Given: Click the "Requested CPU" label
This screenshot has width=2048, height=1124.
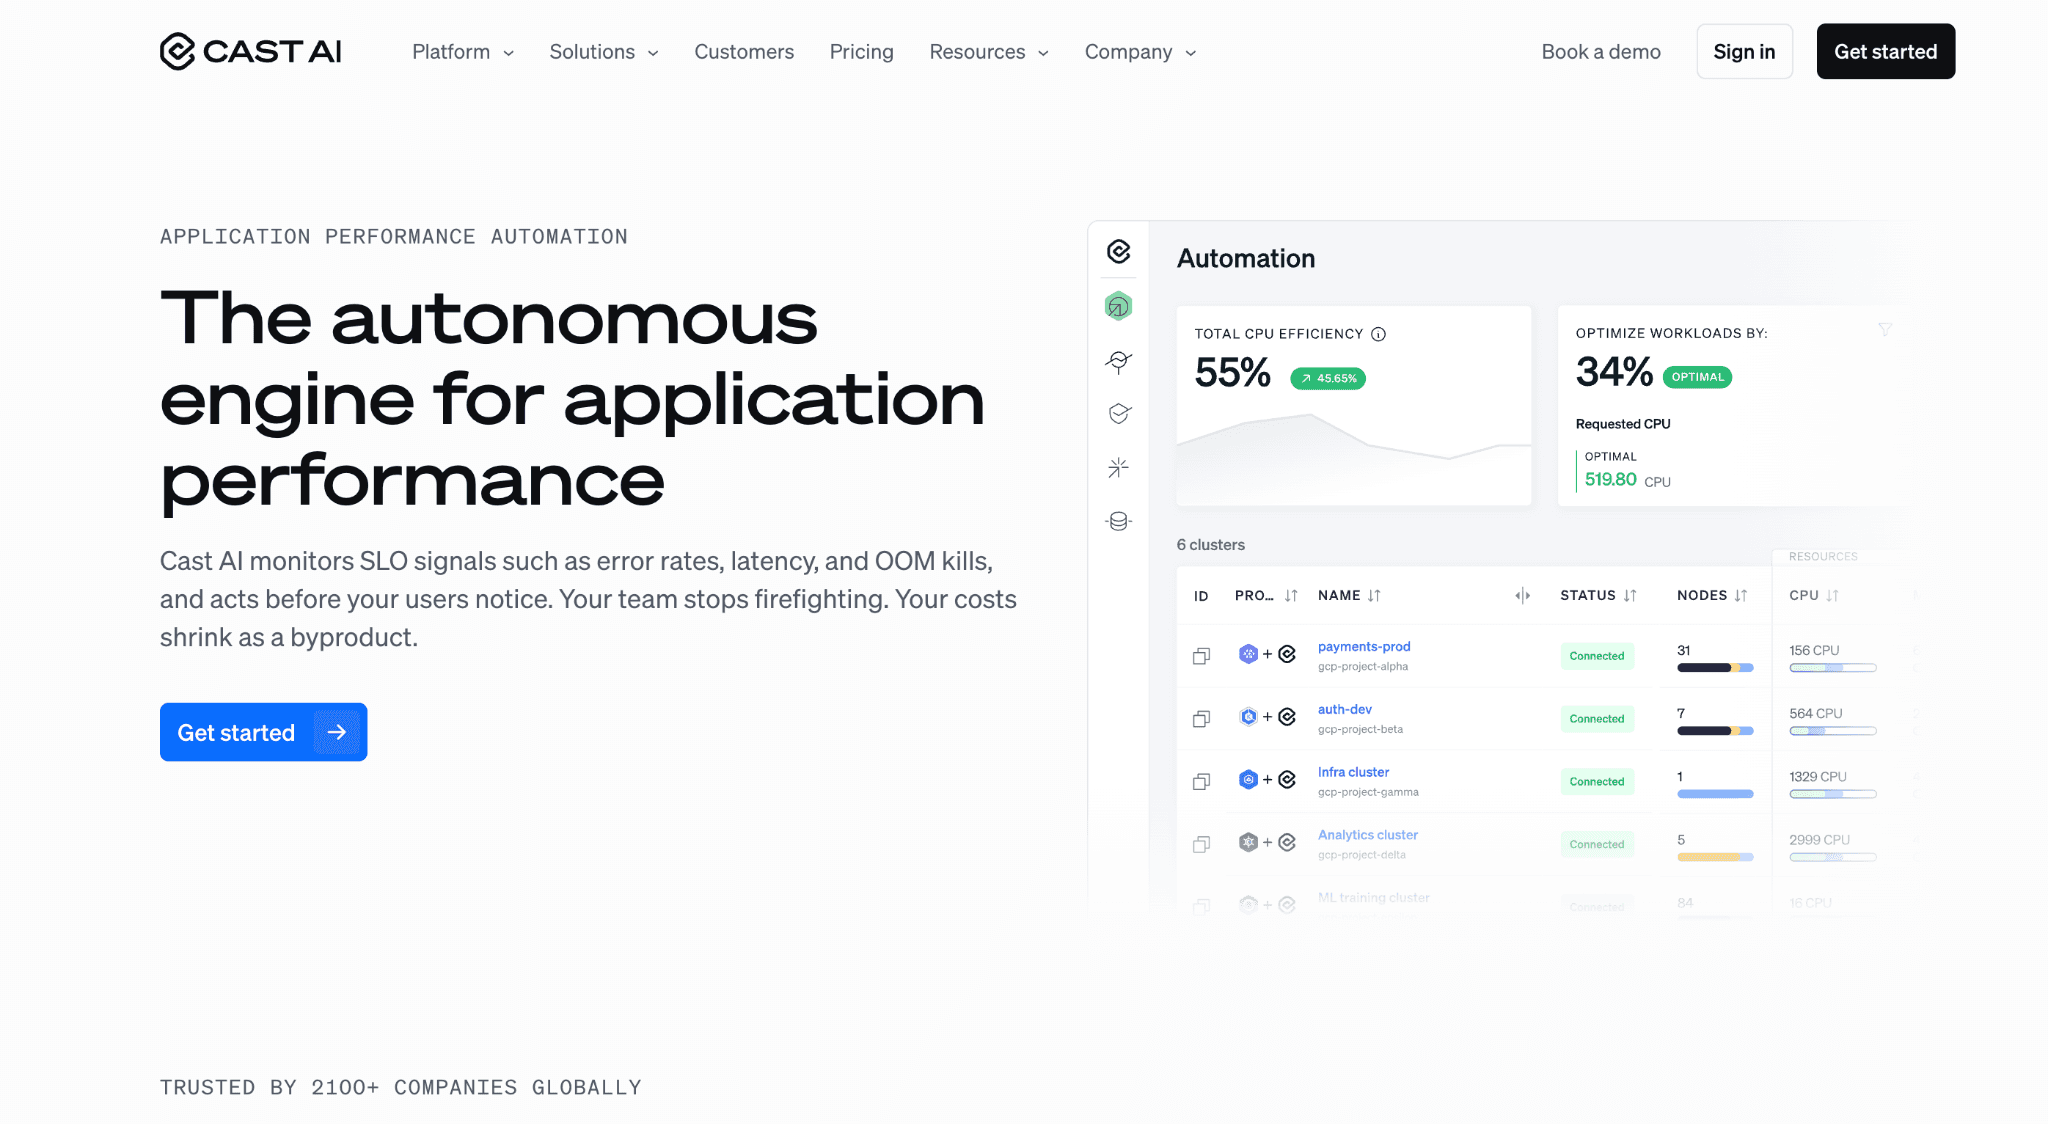Looking at the screenshot, I should click(1623, 424).
